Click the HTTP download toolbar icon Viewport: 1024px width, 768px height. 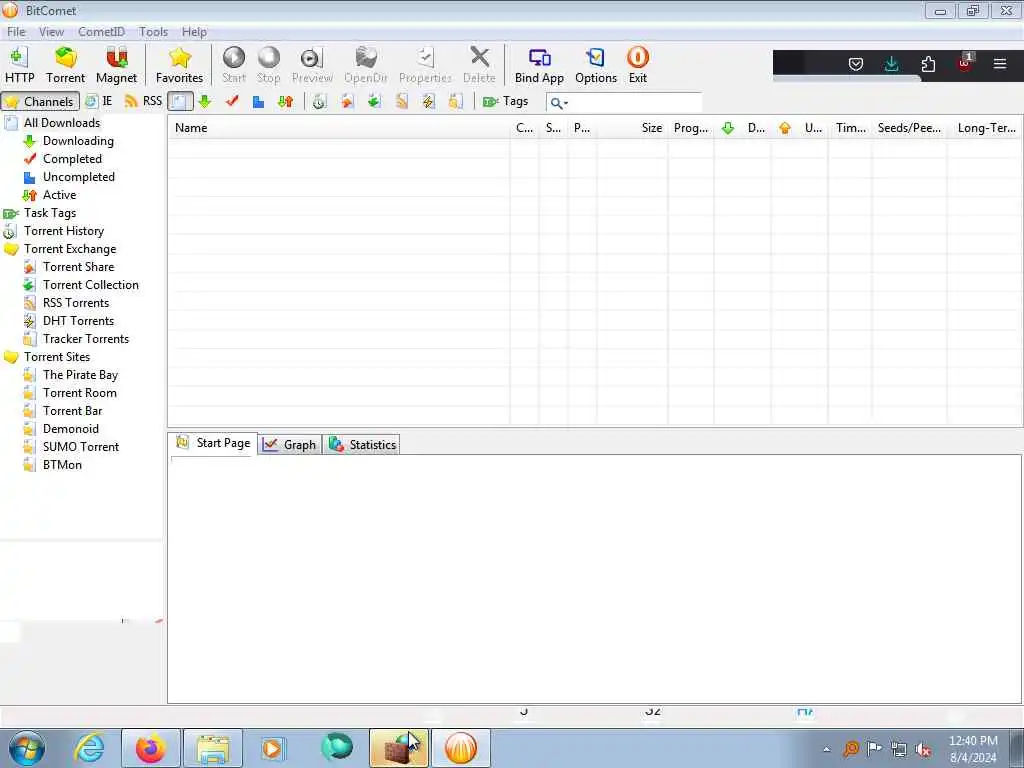point(20,65)
